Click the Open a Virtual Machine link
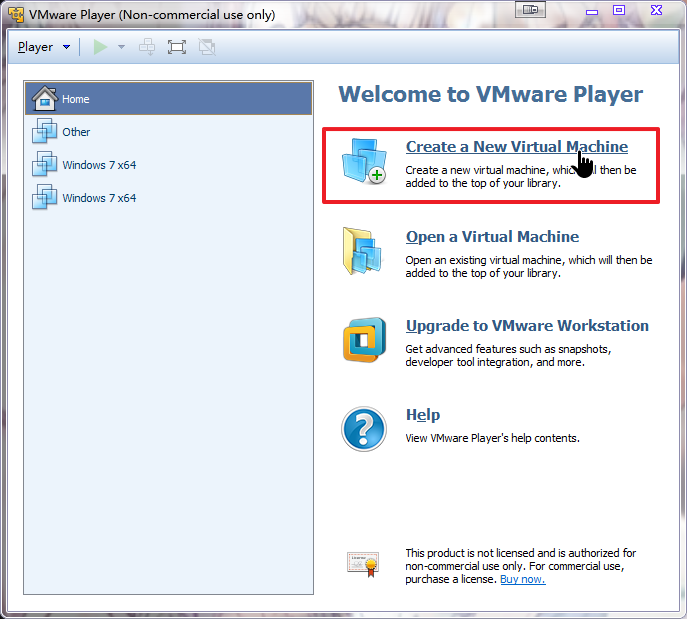 click(x=492, y=237)
